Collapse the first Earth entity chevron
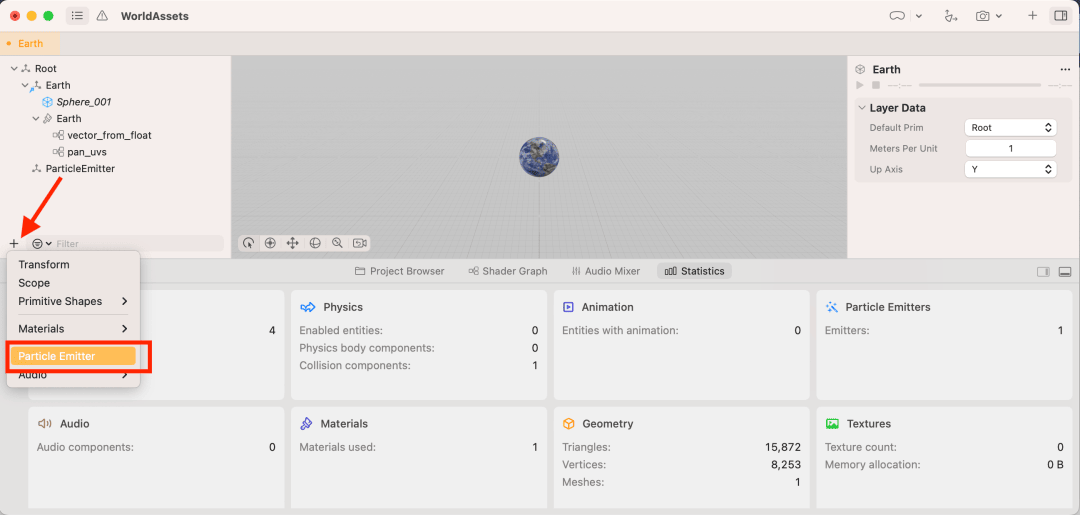Viewport: 1080px width, 515px height. tap(25, 85)
